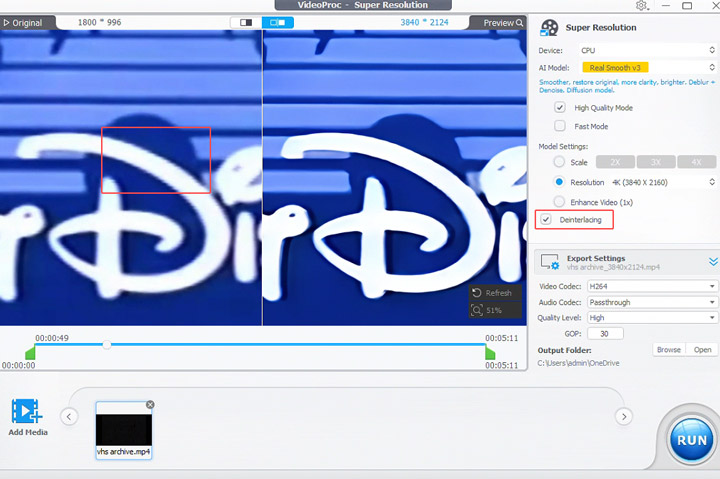The width and height of the screenshot is (720, 479).
Task: Select the vhs archive.mp4 thumbnail
Action: 124,430
